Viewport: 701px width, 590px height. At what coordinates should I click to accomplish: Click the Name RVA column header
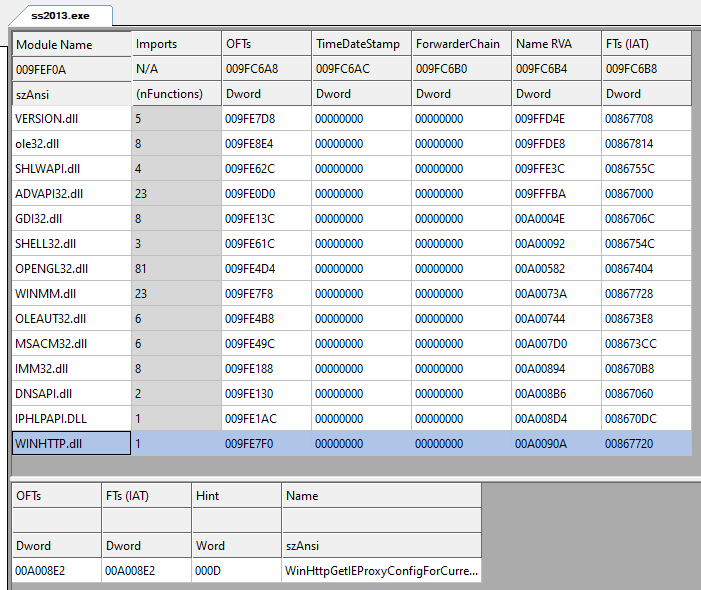pos(557,44)
